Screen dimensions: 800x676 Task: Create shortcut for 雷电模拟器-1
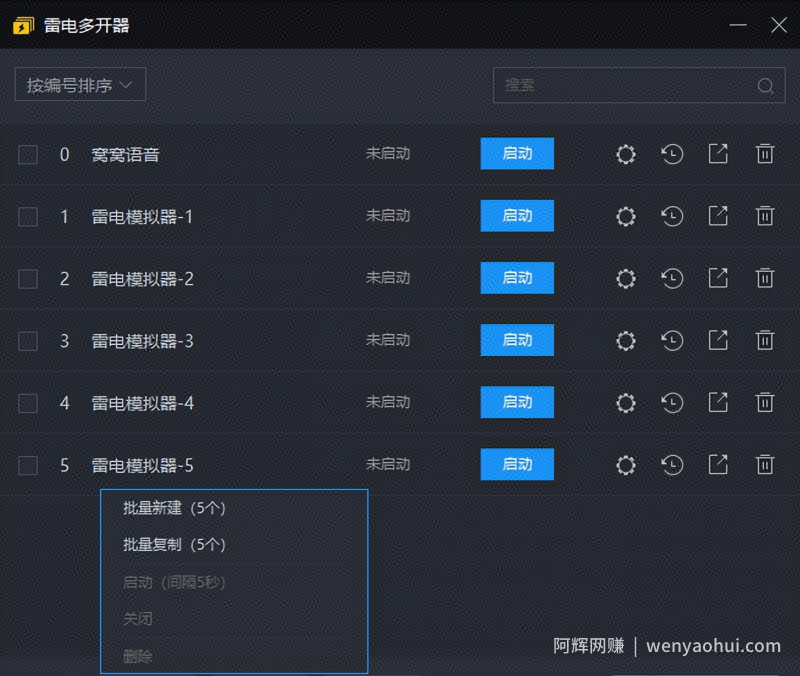[x=718, y=216]
